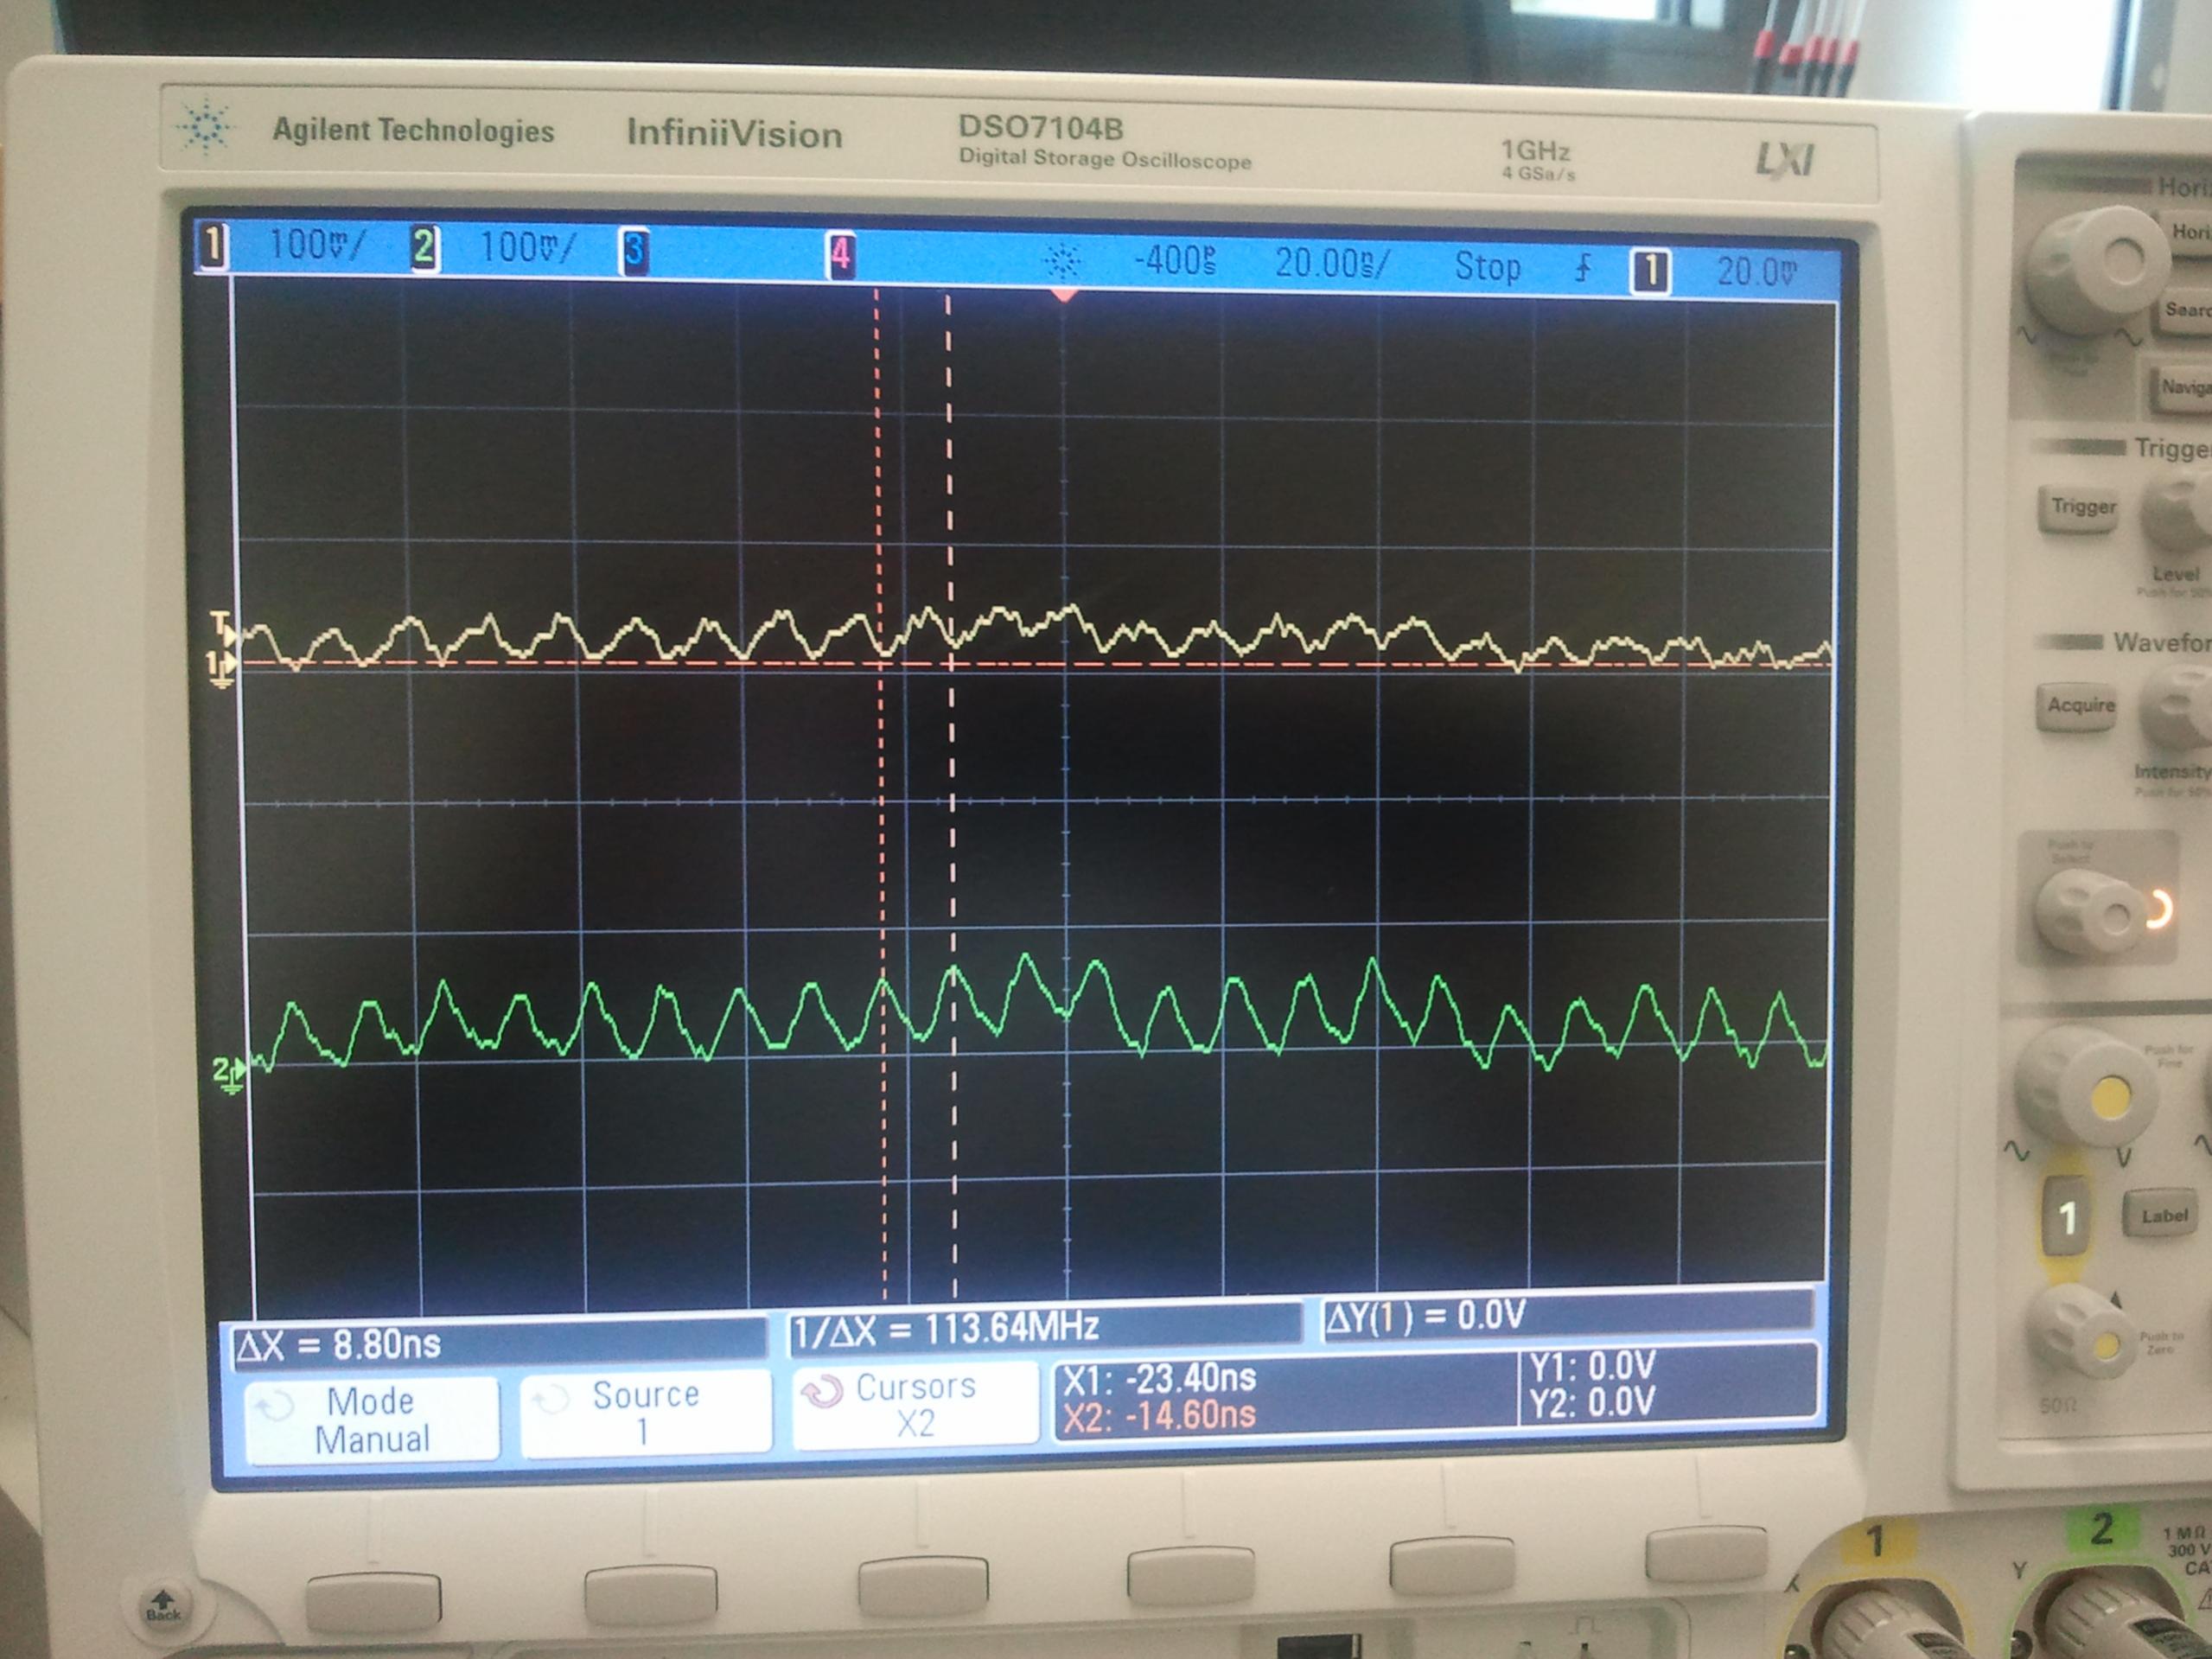The image size is (2212, 1659).
Task: Click the sun-shaped icon before the -400ps delay
Action: (x=1061, y=263)
